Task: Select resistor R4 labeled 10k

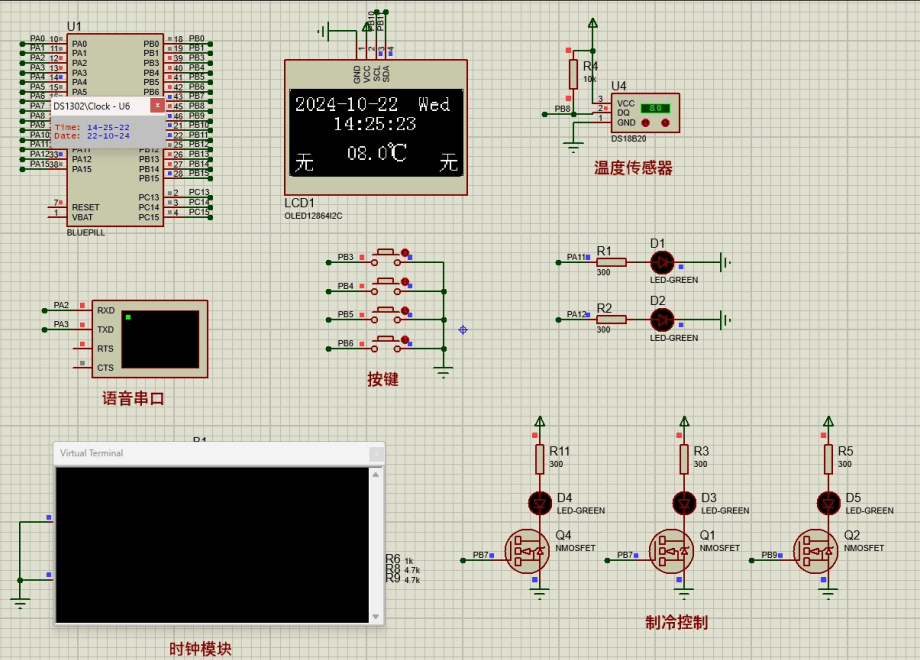Action: (573, 75)
